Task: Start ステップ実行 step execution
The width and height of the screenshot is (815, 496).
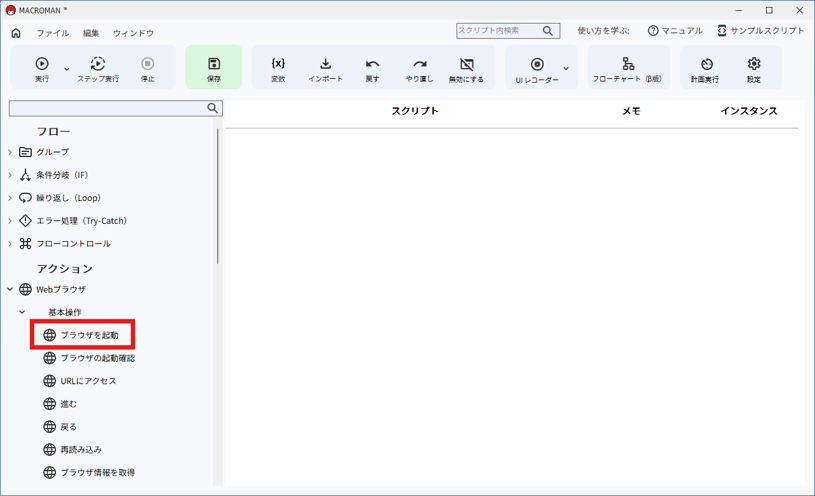Action: (98, 69)
